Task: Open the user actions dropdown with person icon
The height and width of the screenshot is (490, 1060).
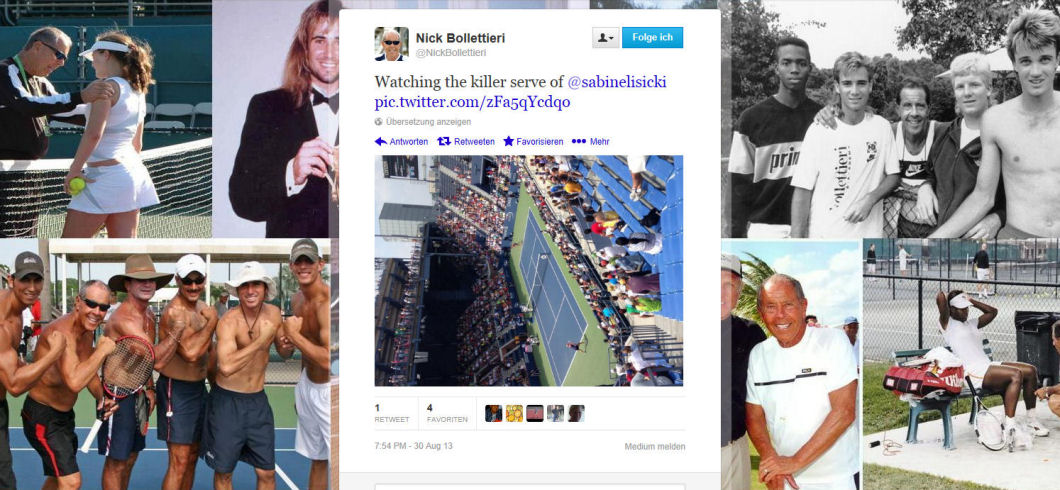Action: (606, 38)
